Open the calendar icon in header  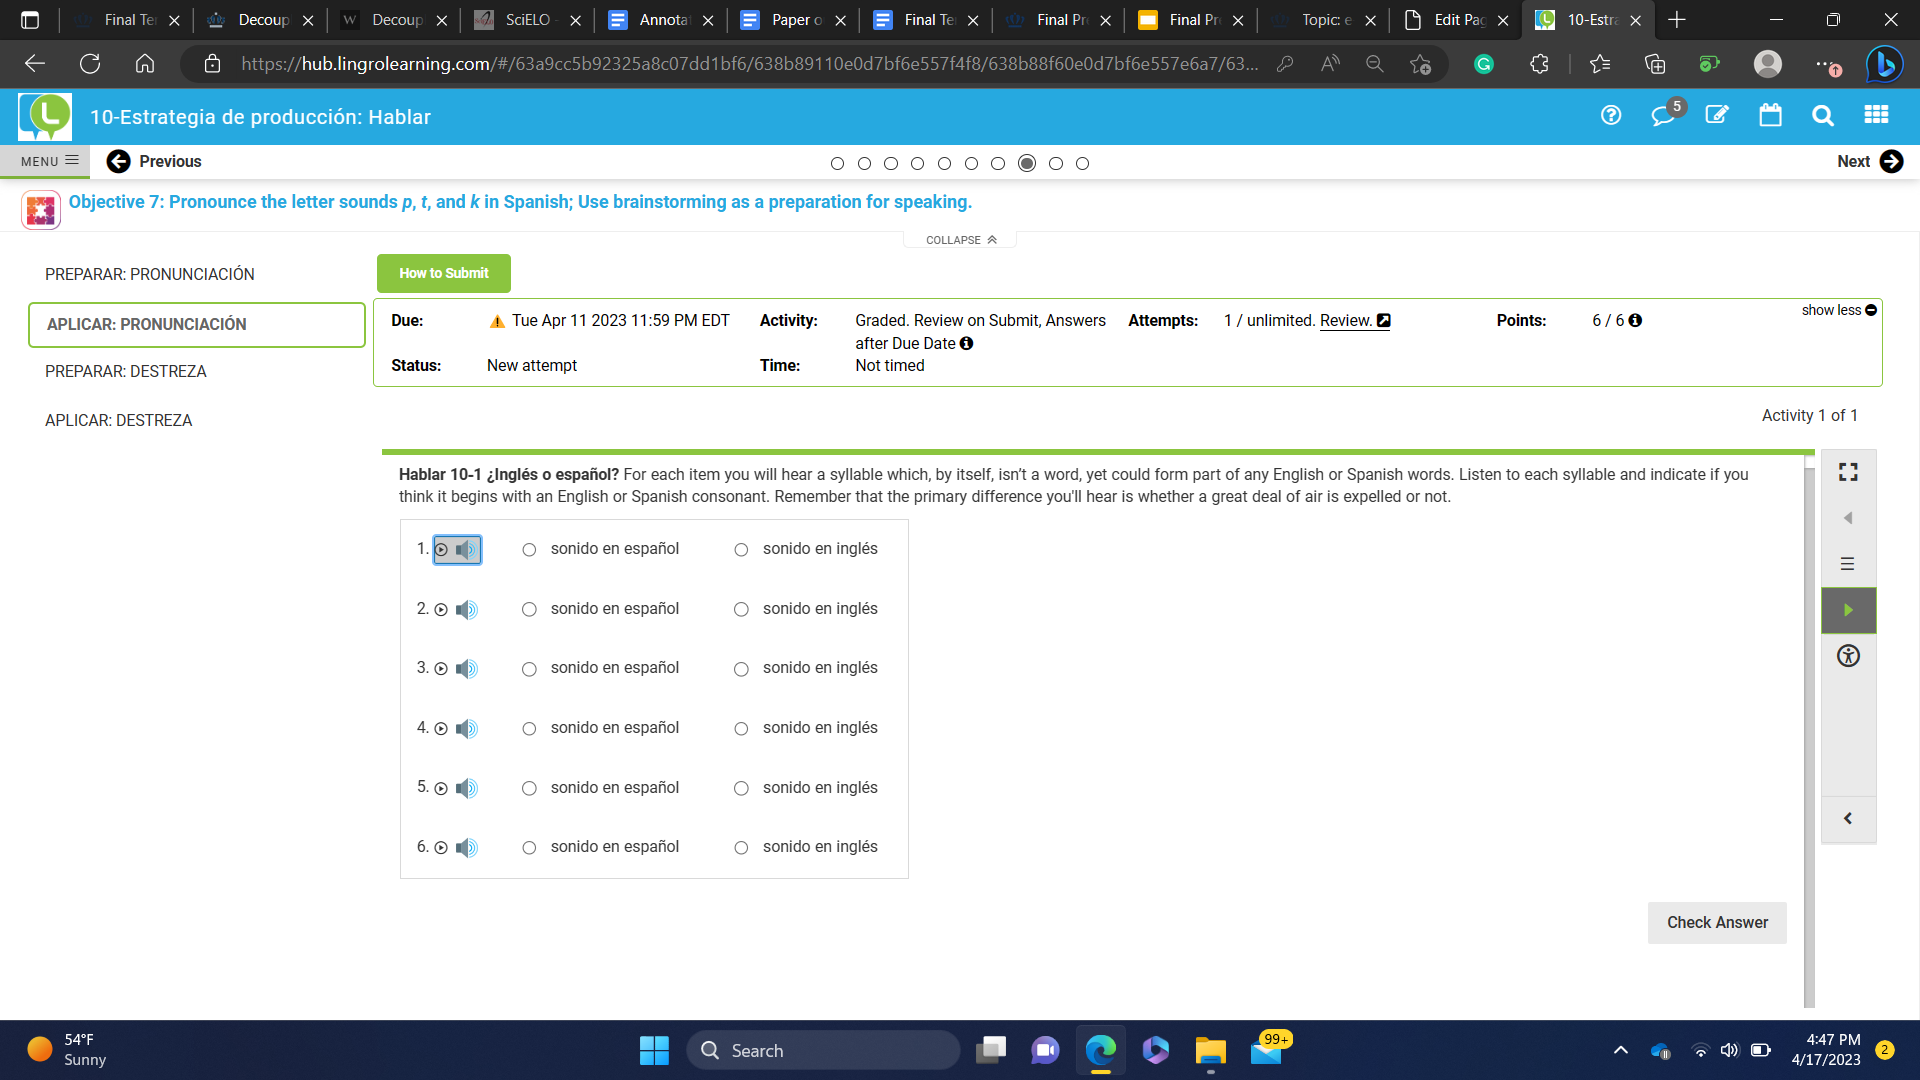coord(1770,116)
